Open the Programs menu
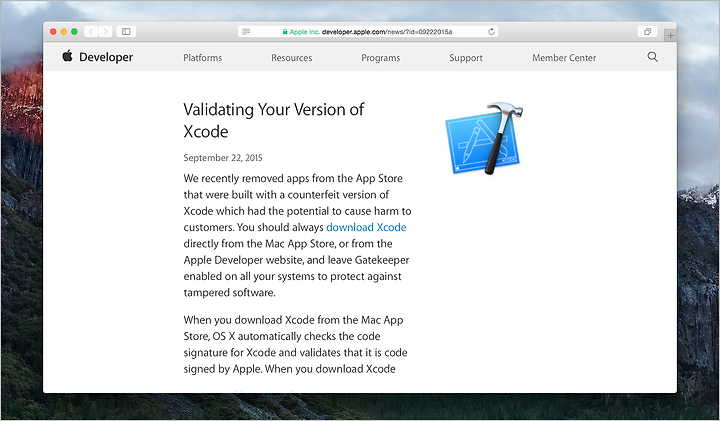Image resolution: width=720 pixels, height=421 pixels. pyautogui.click(x=381, y=58)
